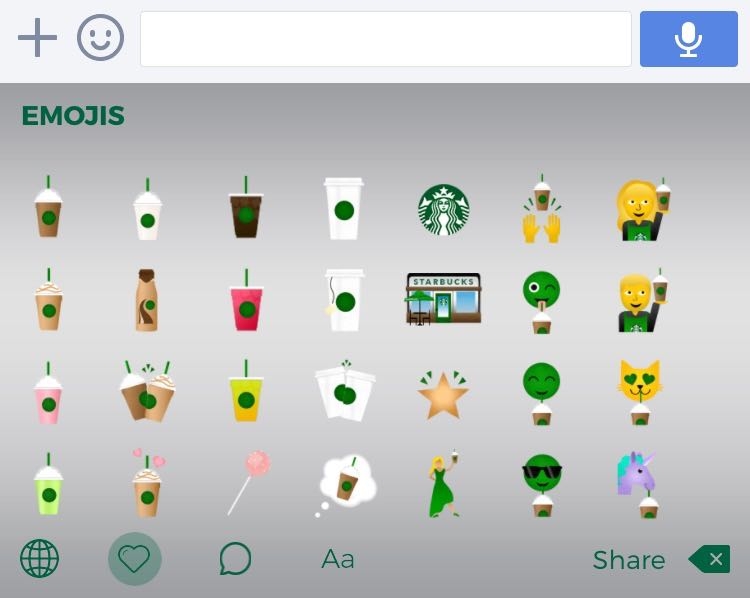Screen dimensions: 750x598
Task: Click the blue microphone button
Action: tap(689, 39)
